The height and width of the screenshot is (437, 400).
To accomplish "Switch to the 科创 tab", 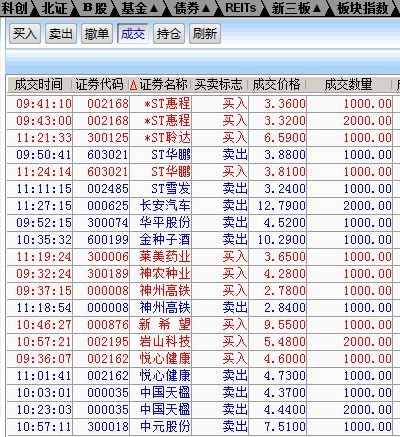I will (x=14, y=8).
